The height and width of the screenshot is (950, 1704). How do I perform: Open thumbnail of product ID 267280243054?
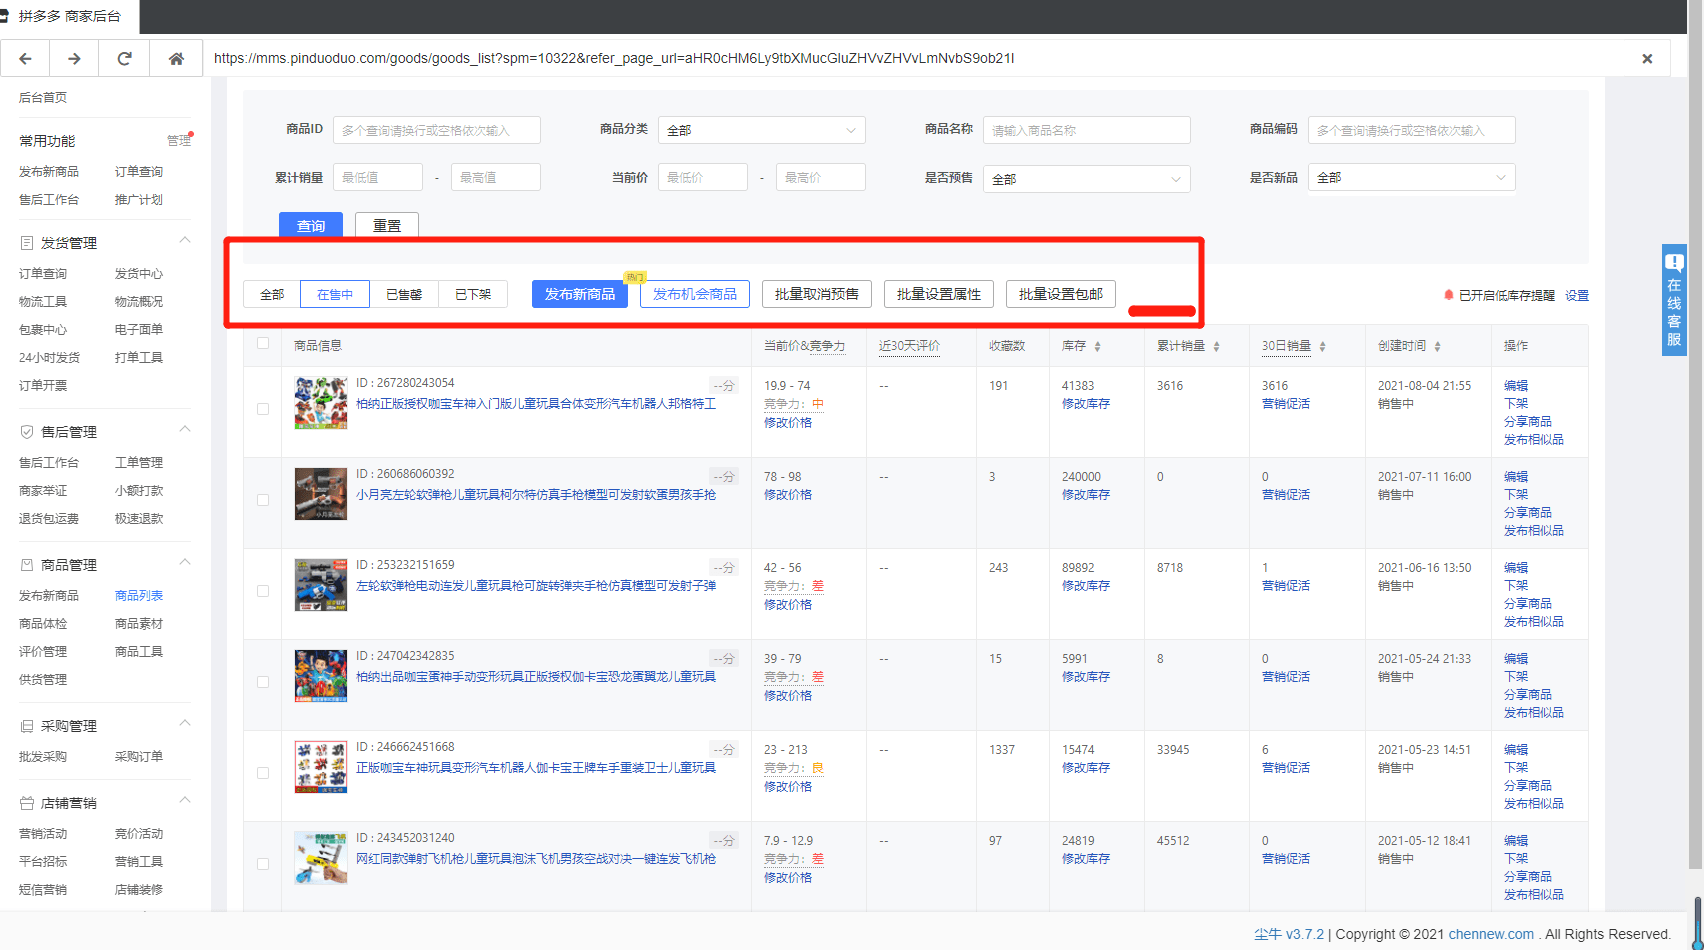click(321, 402)
